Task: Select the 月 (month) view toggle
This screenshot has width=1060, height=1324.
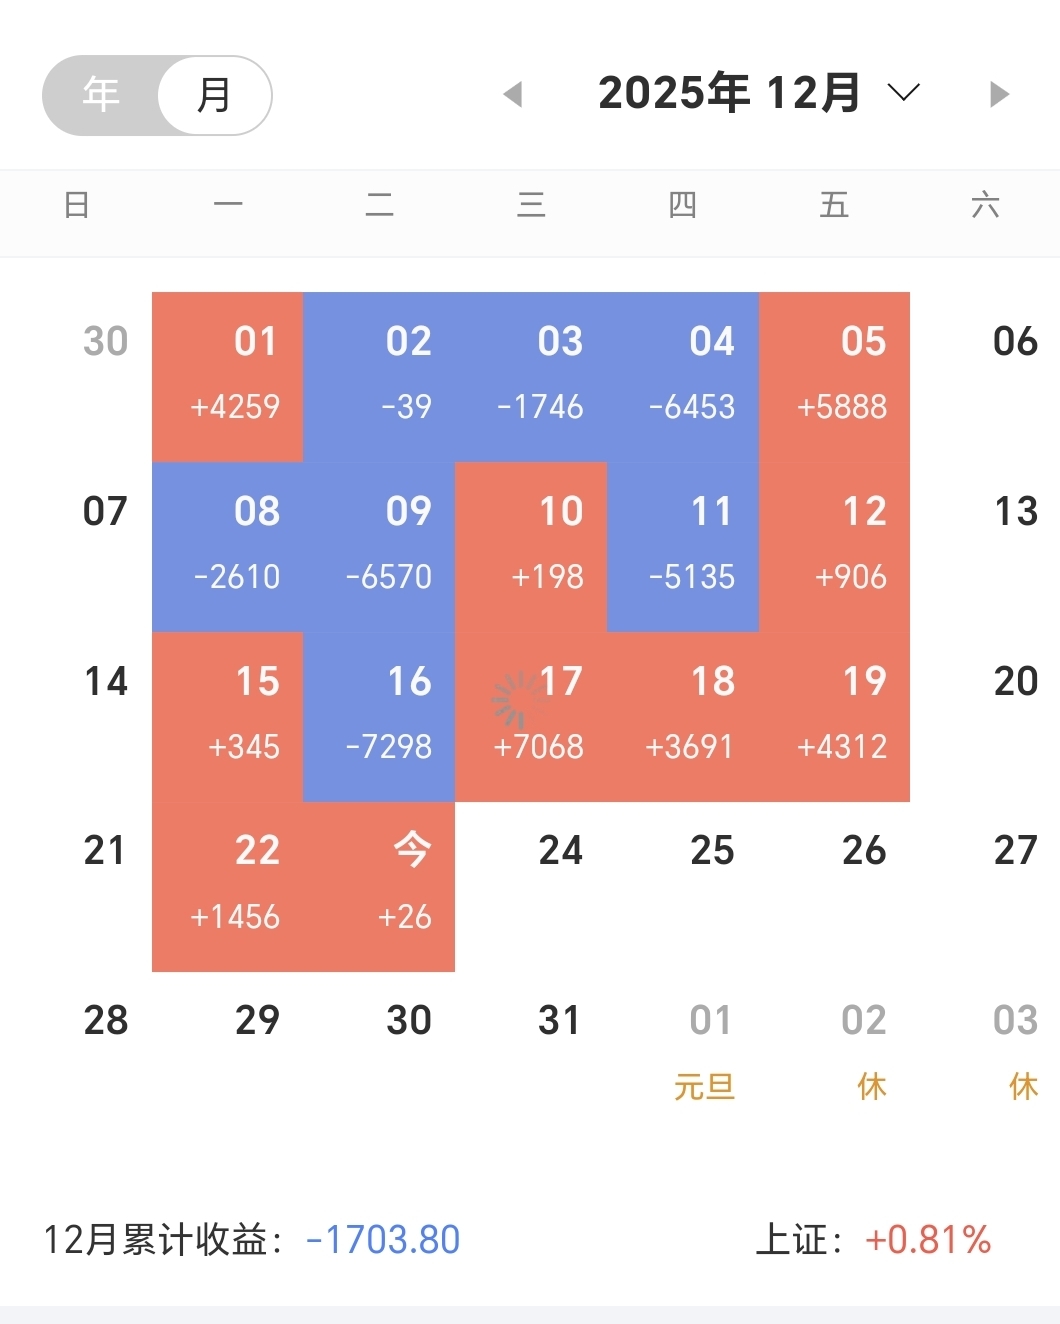Action: tap(214, 95)
